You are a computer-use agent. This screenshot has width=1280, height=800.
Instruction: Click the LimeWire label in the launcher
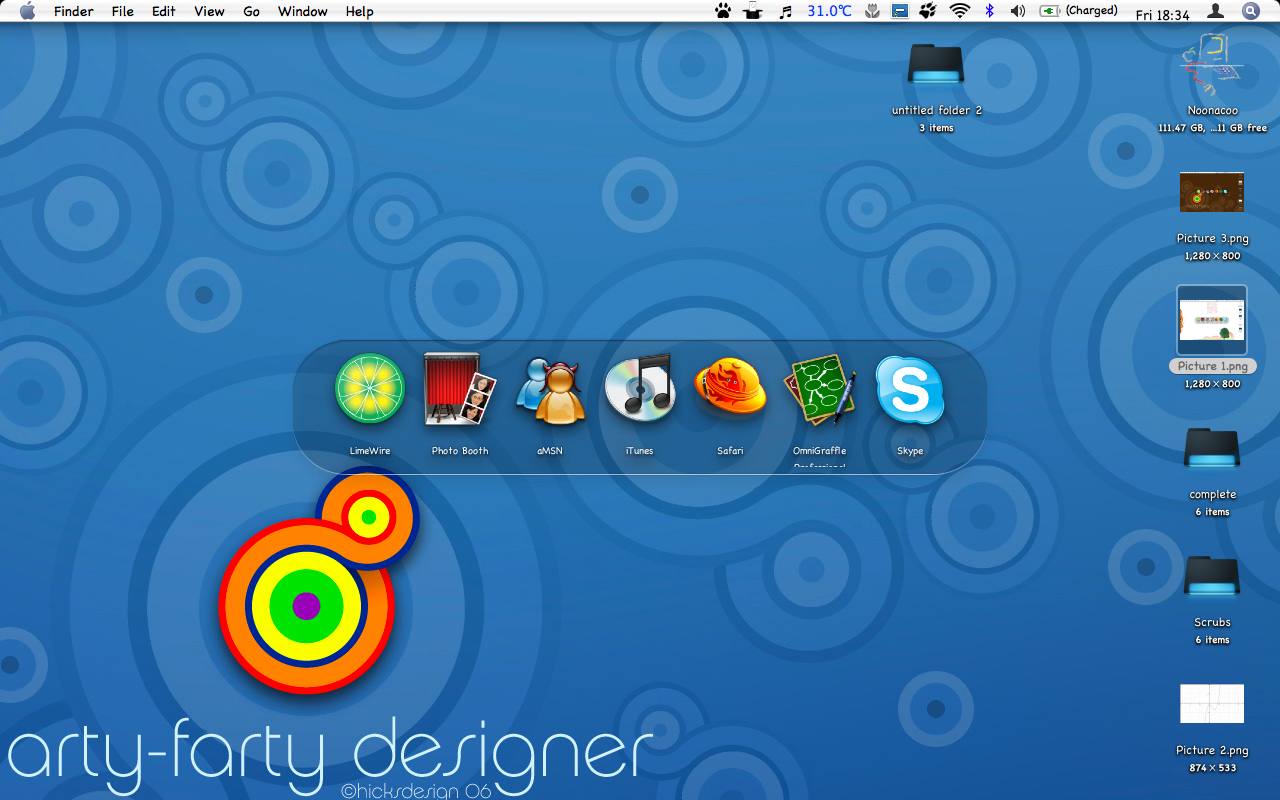(370, 451)
